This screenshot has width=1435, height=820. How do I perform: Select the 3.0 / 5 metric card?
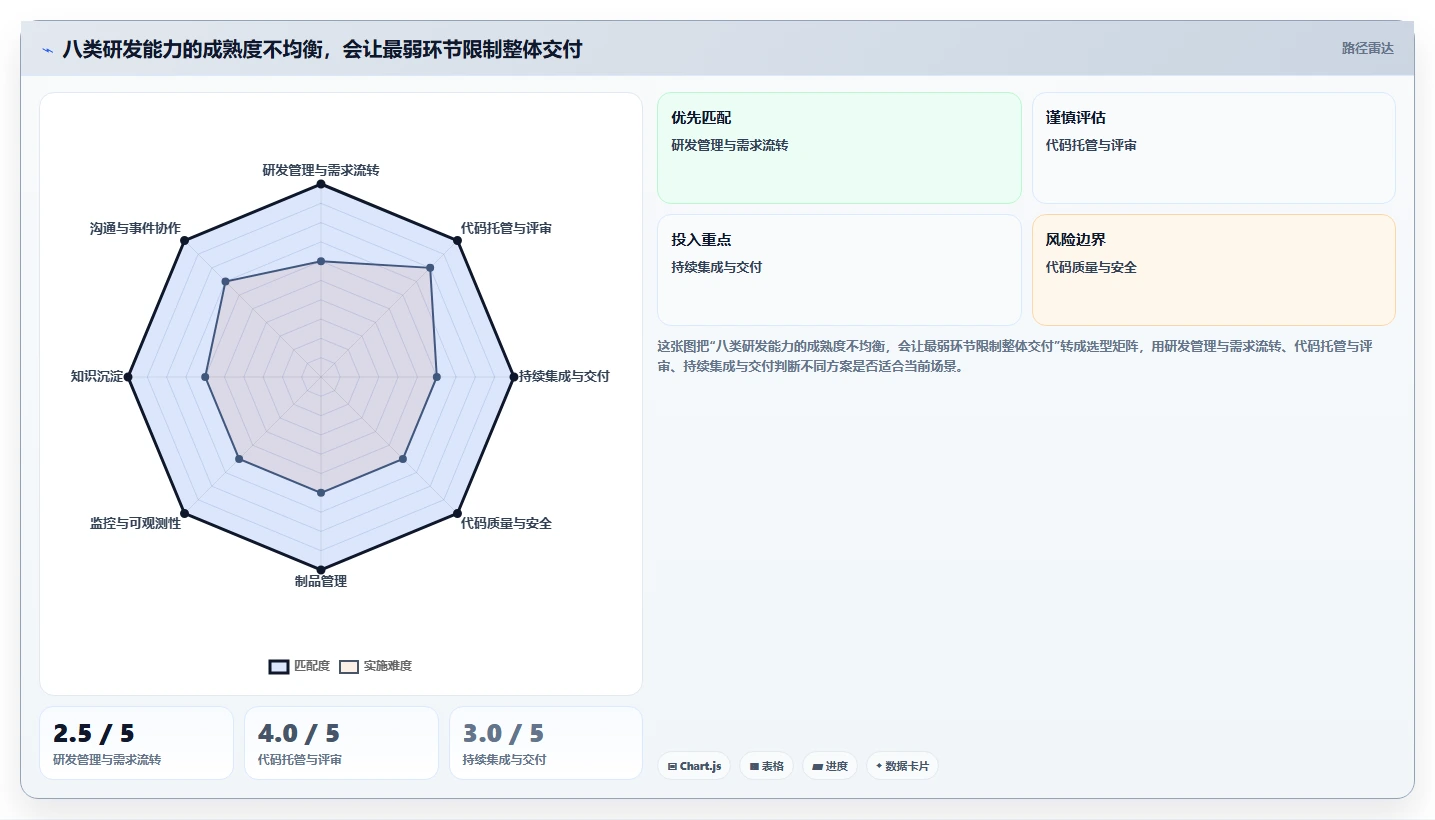(546, 743)
